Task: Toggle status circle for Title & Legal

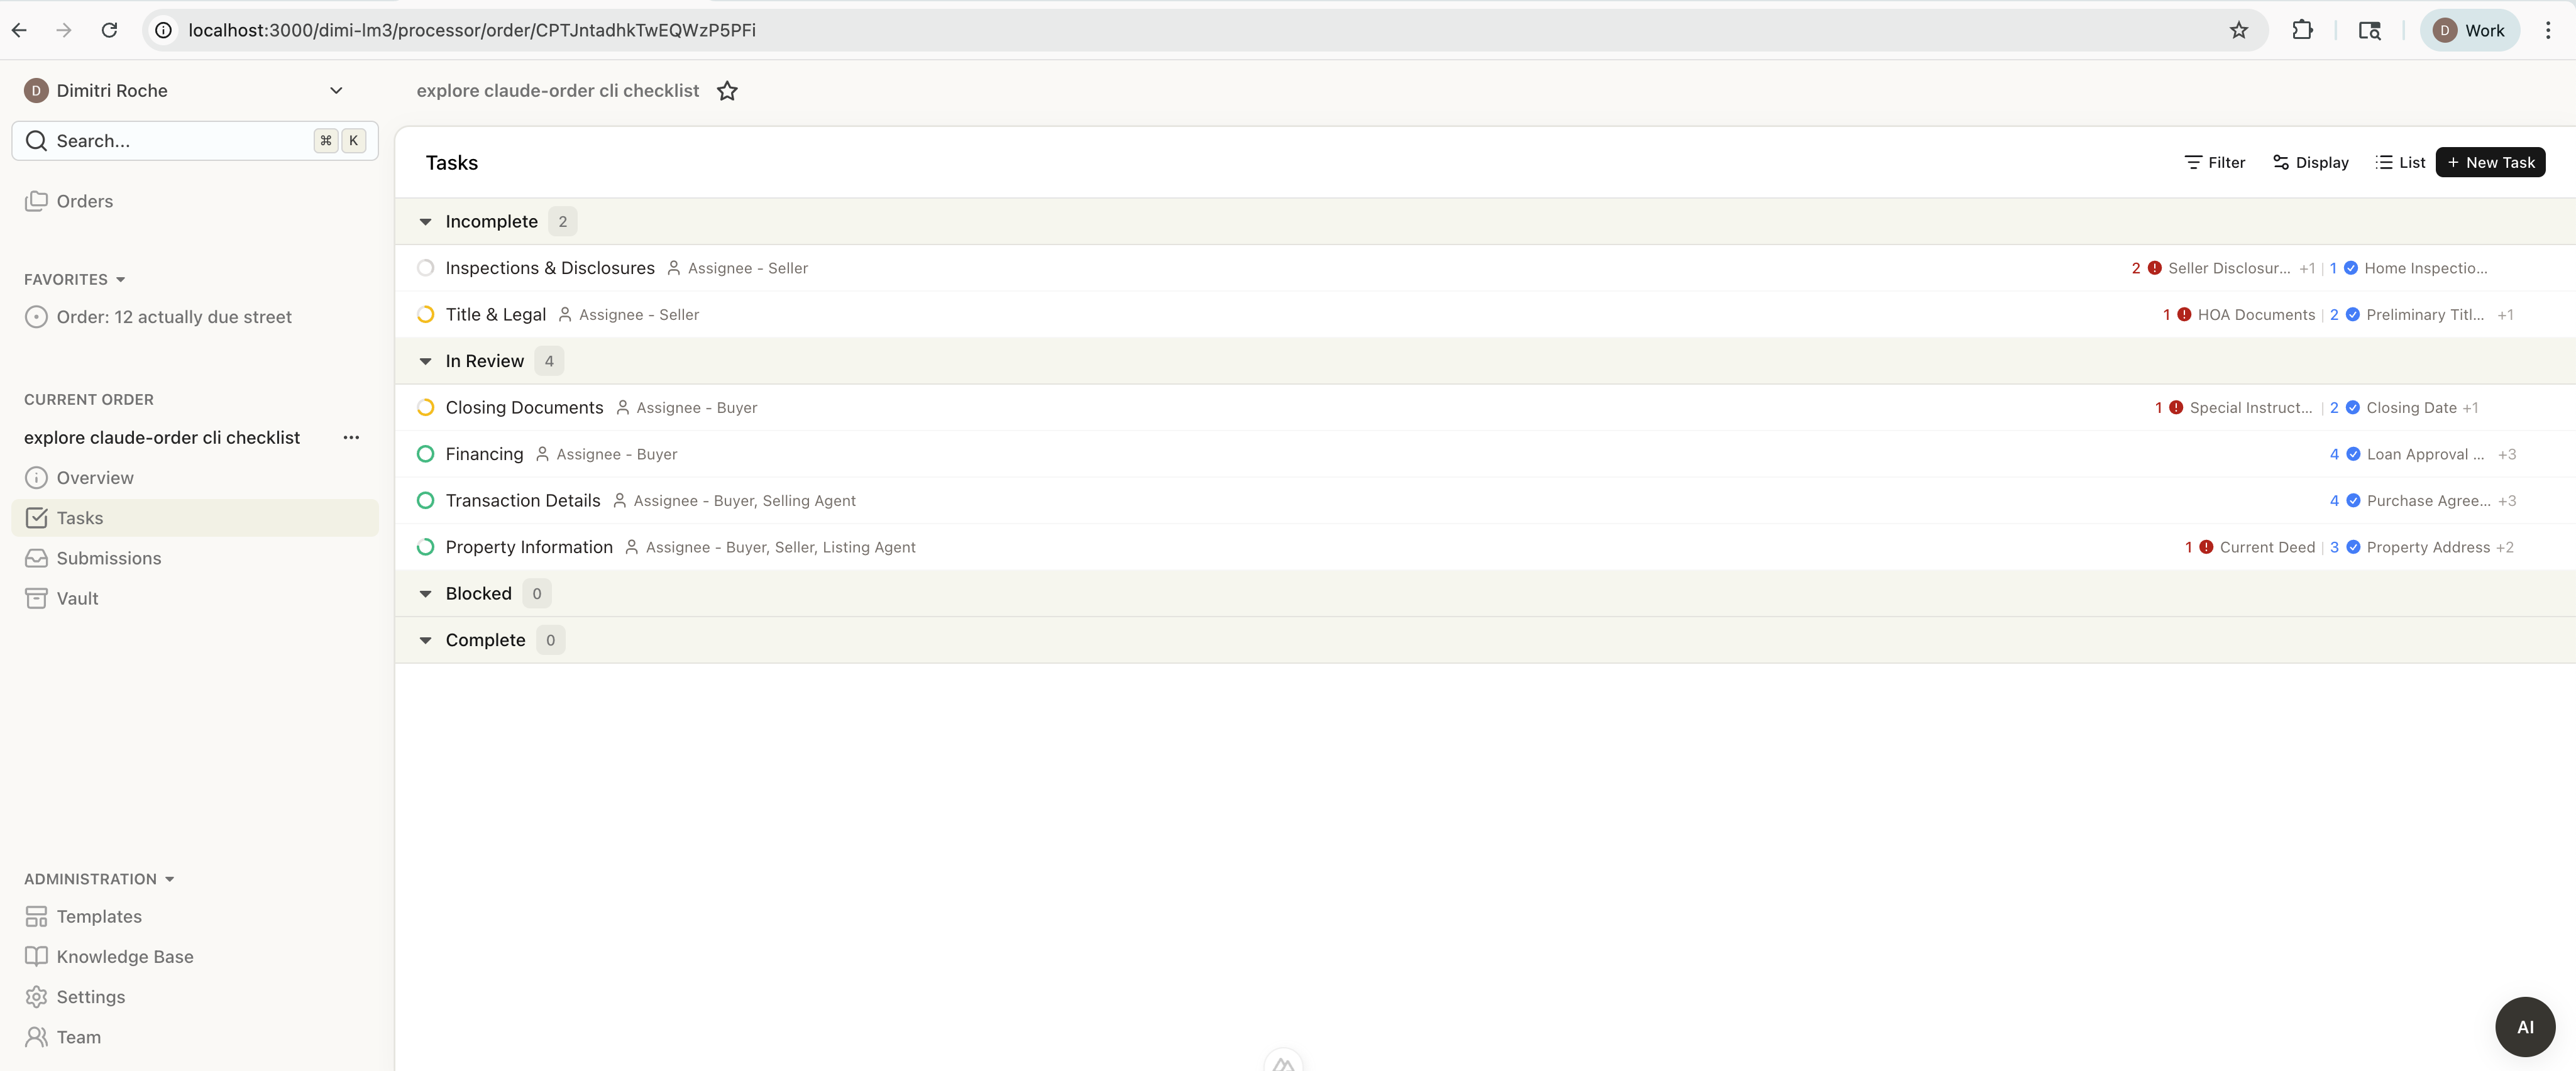Action: [x=425, y=314]
